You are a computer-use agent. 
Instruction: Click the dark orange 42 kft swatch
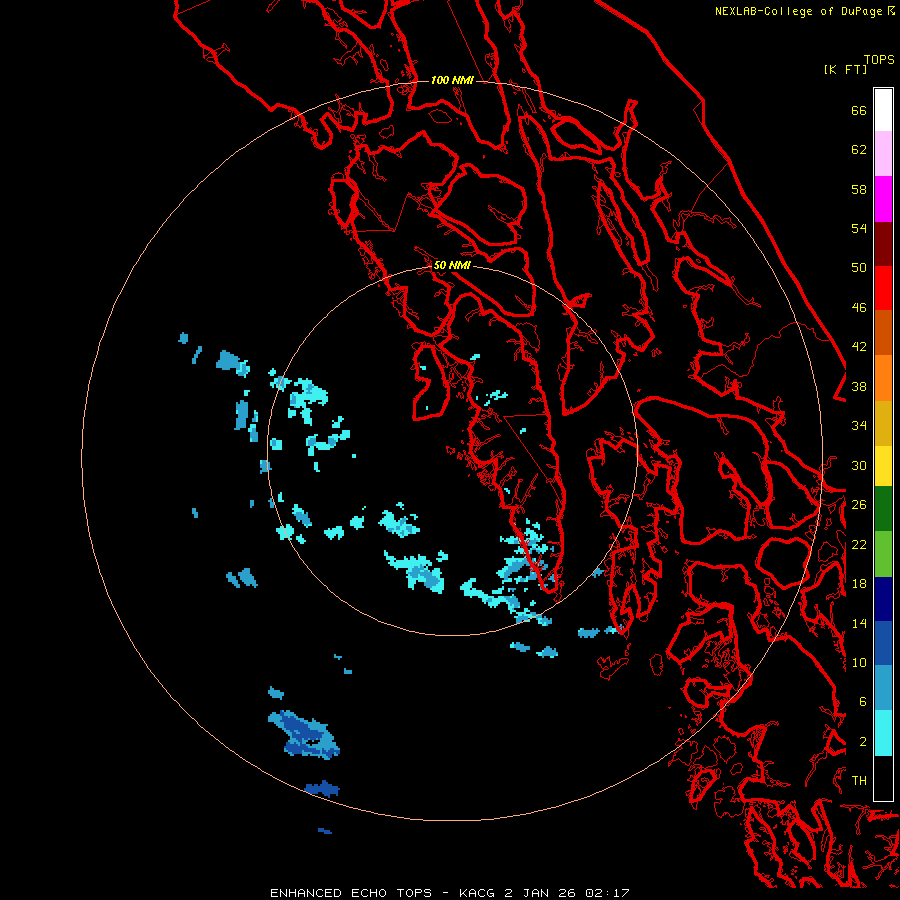click(883, 333)
